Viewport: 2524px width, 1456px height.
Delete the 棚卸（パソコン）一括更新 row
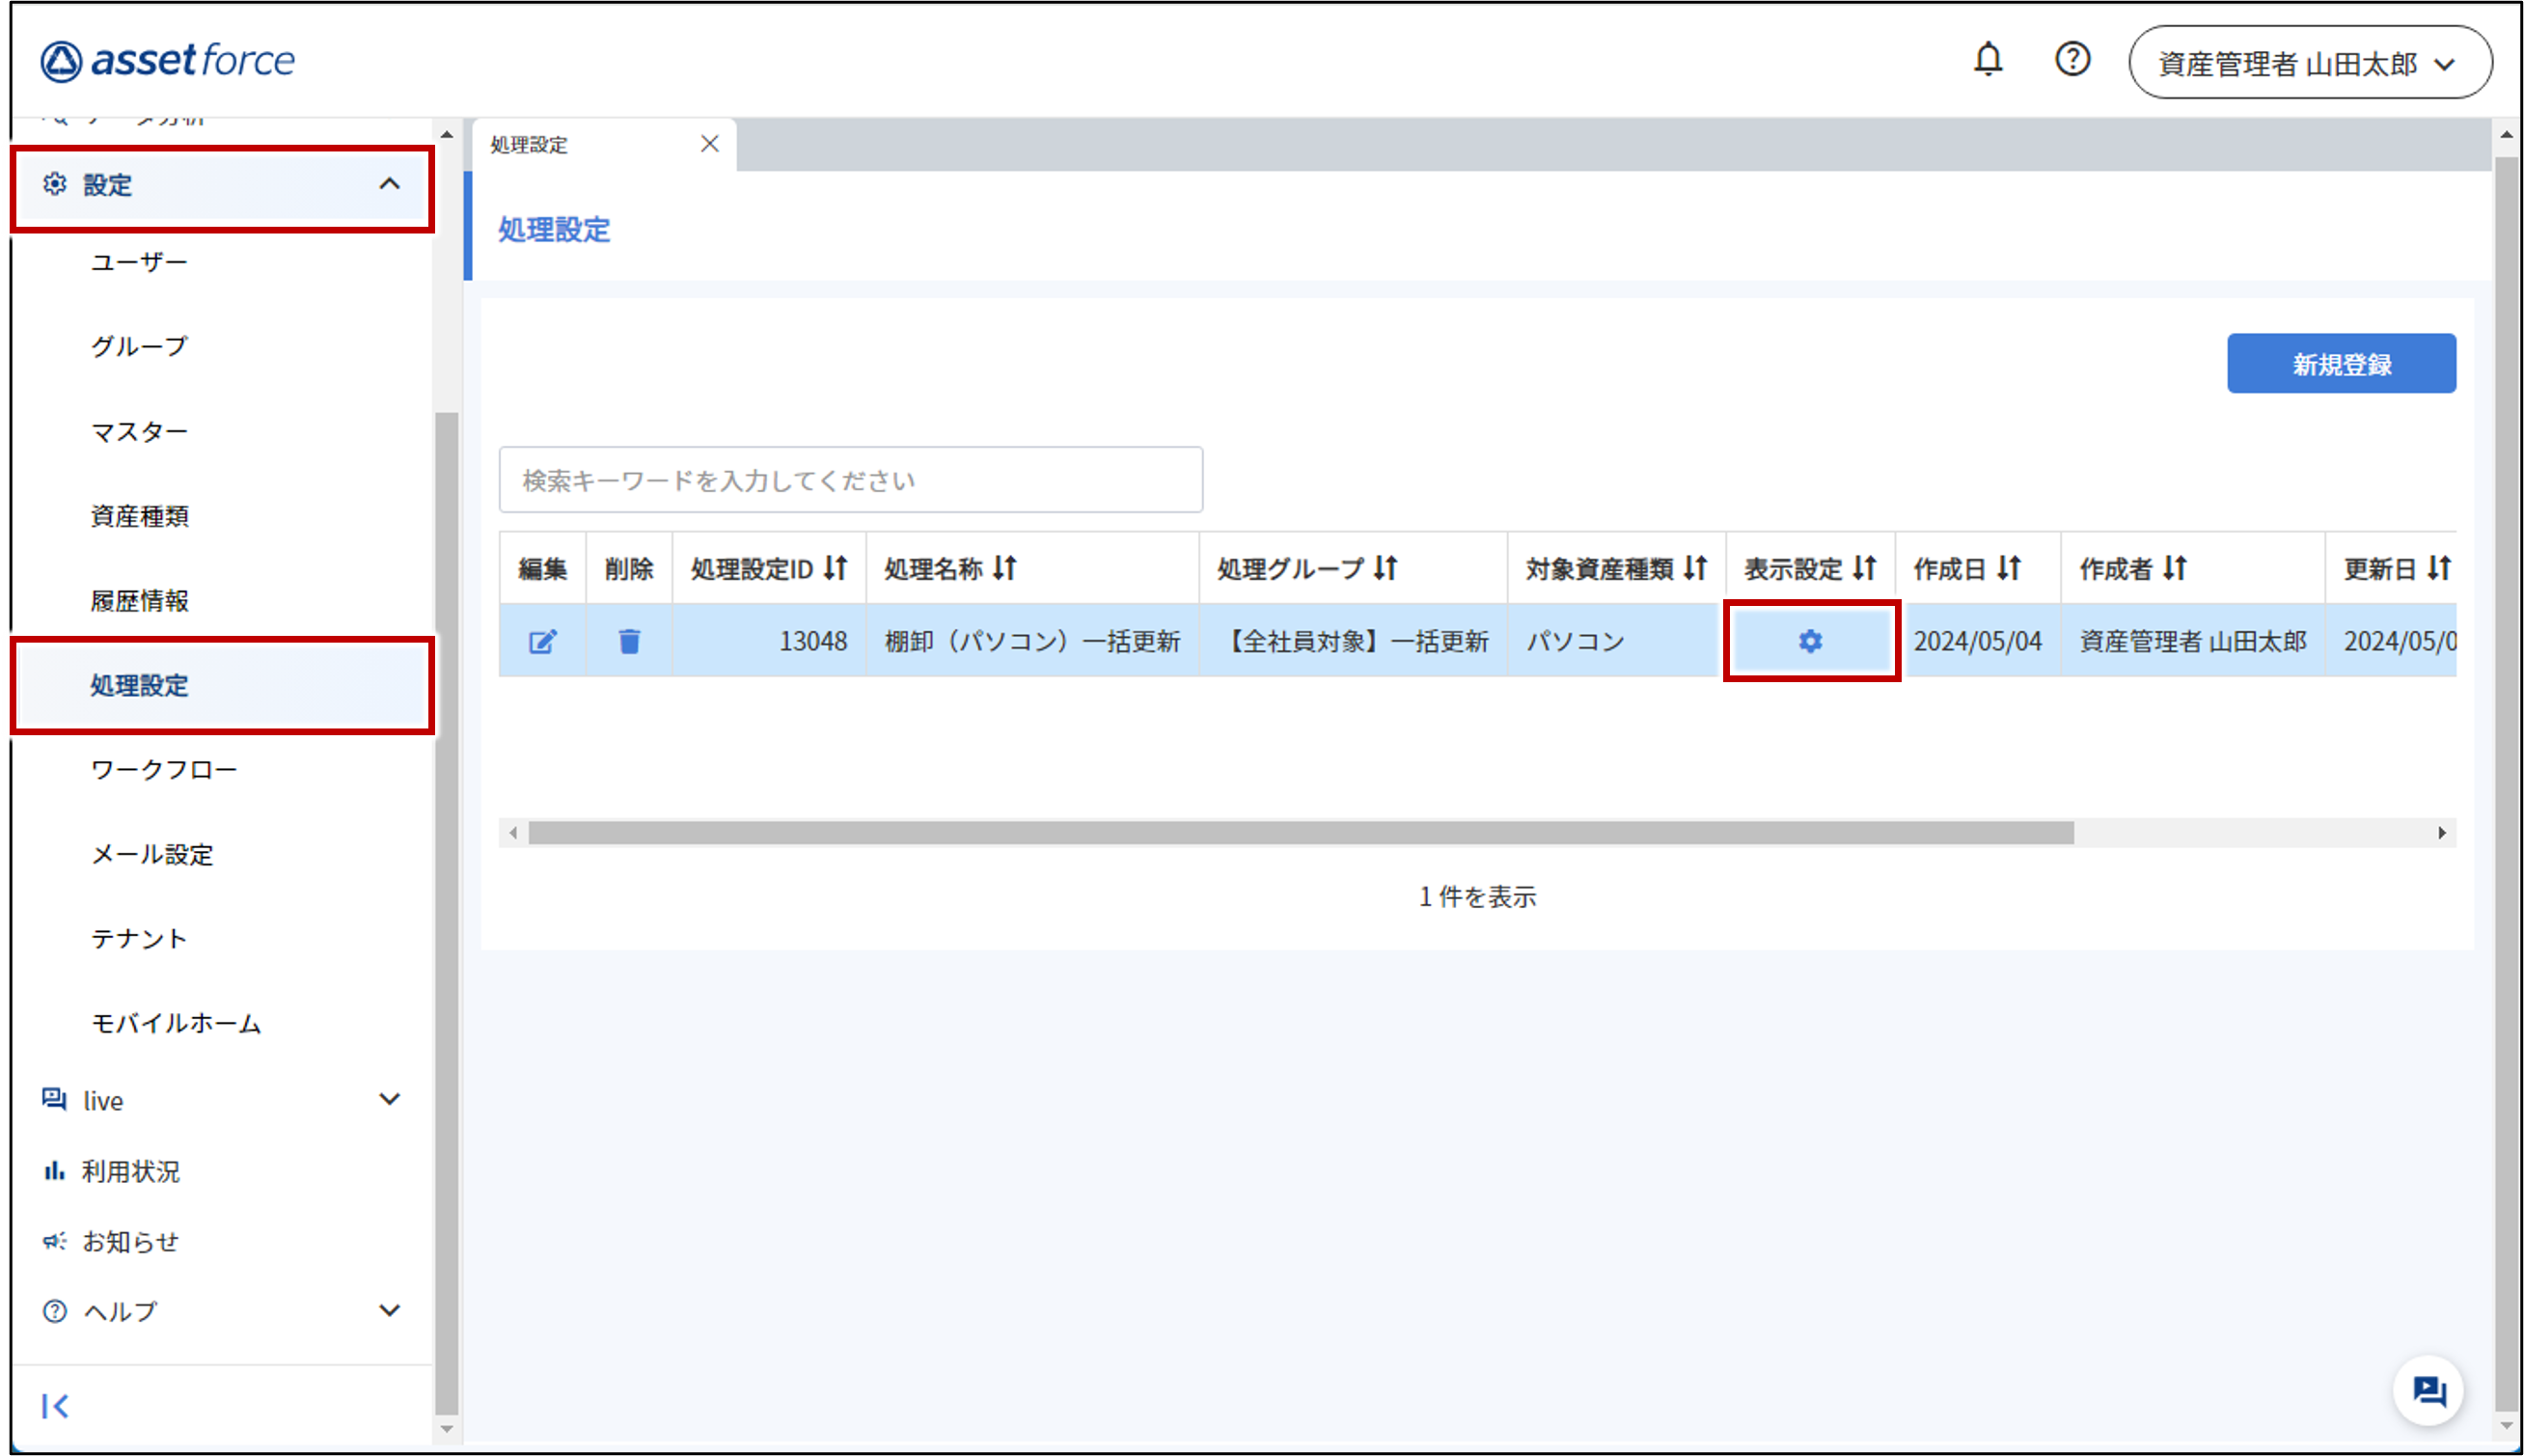click(x=629, y=641)
